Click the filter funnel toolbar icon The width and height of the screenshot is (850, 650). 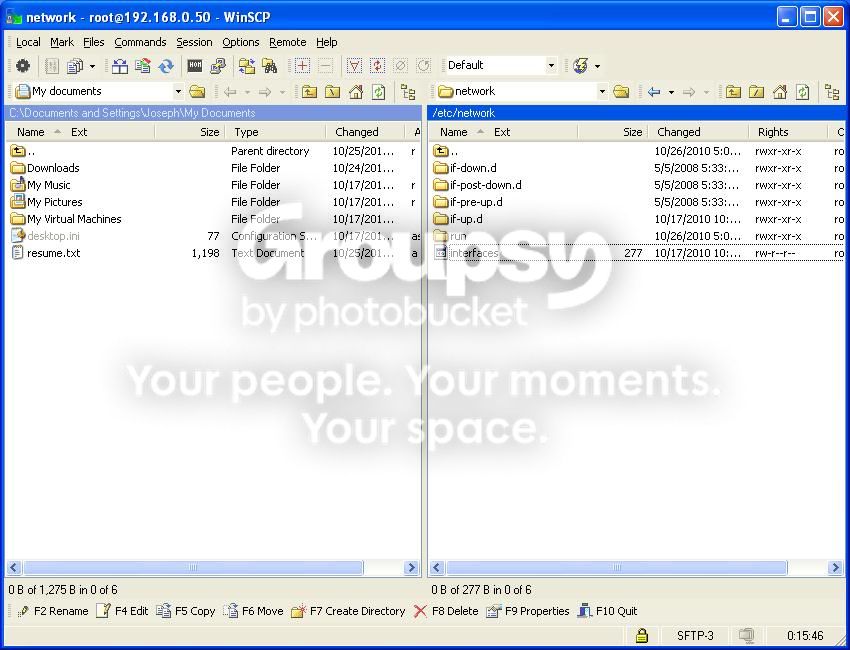pos(354,66)
